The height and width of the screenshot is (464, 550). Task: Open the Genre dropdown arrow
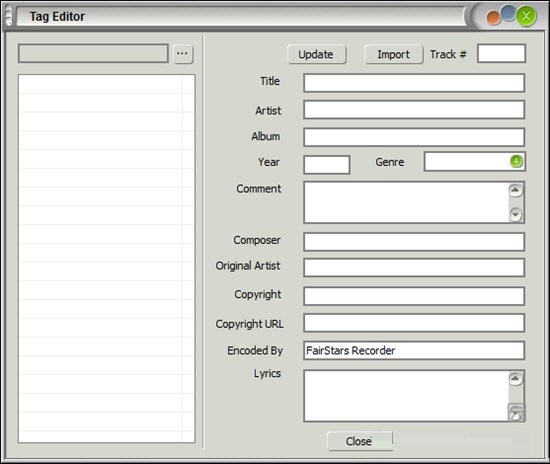516,161
